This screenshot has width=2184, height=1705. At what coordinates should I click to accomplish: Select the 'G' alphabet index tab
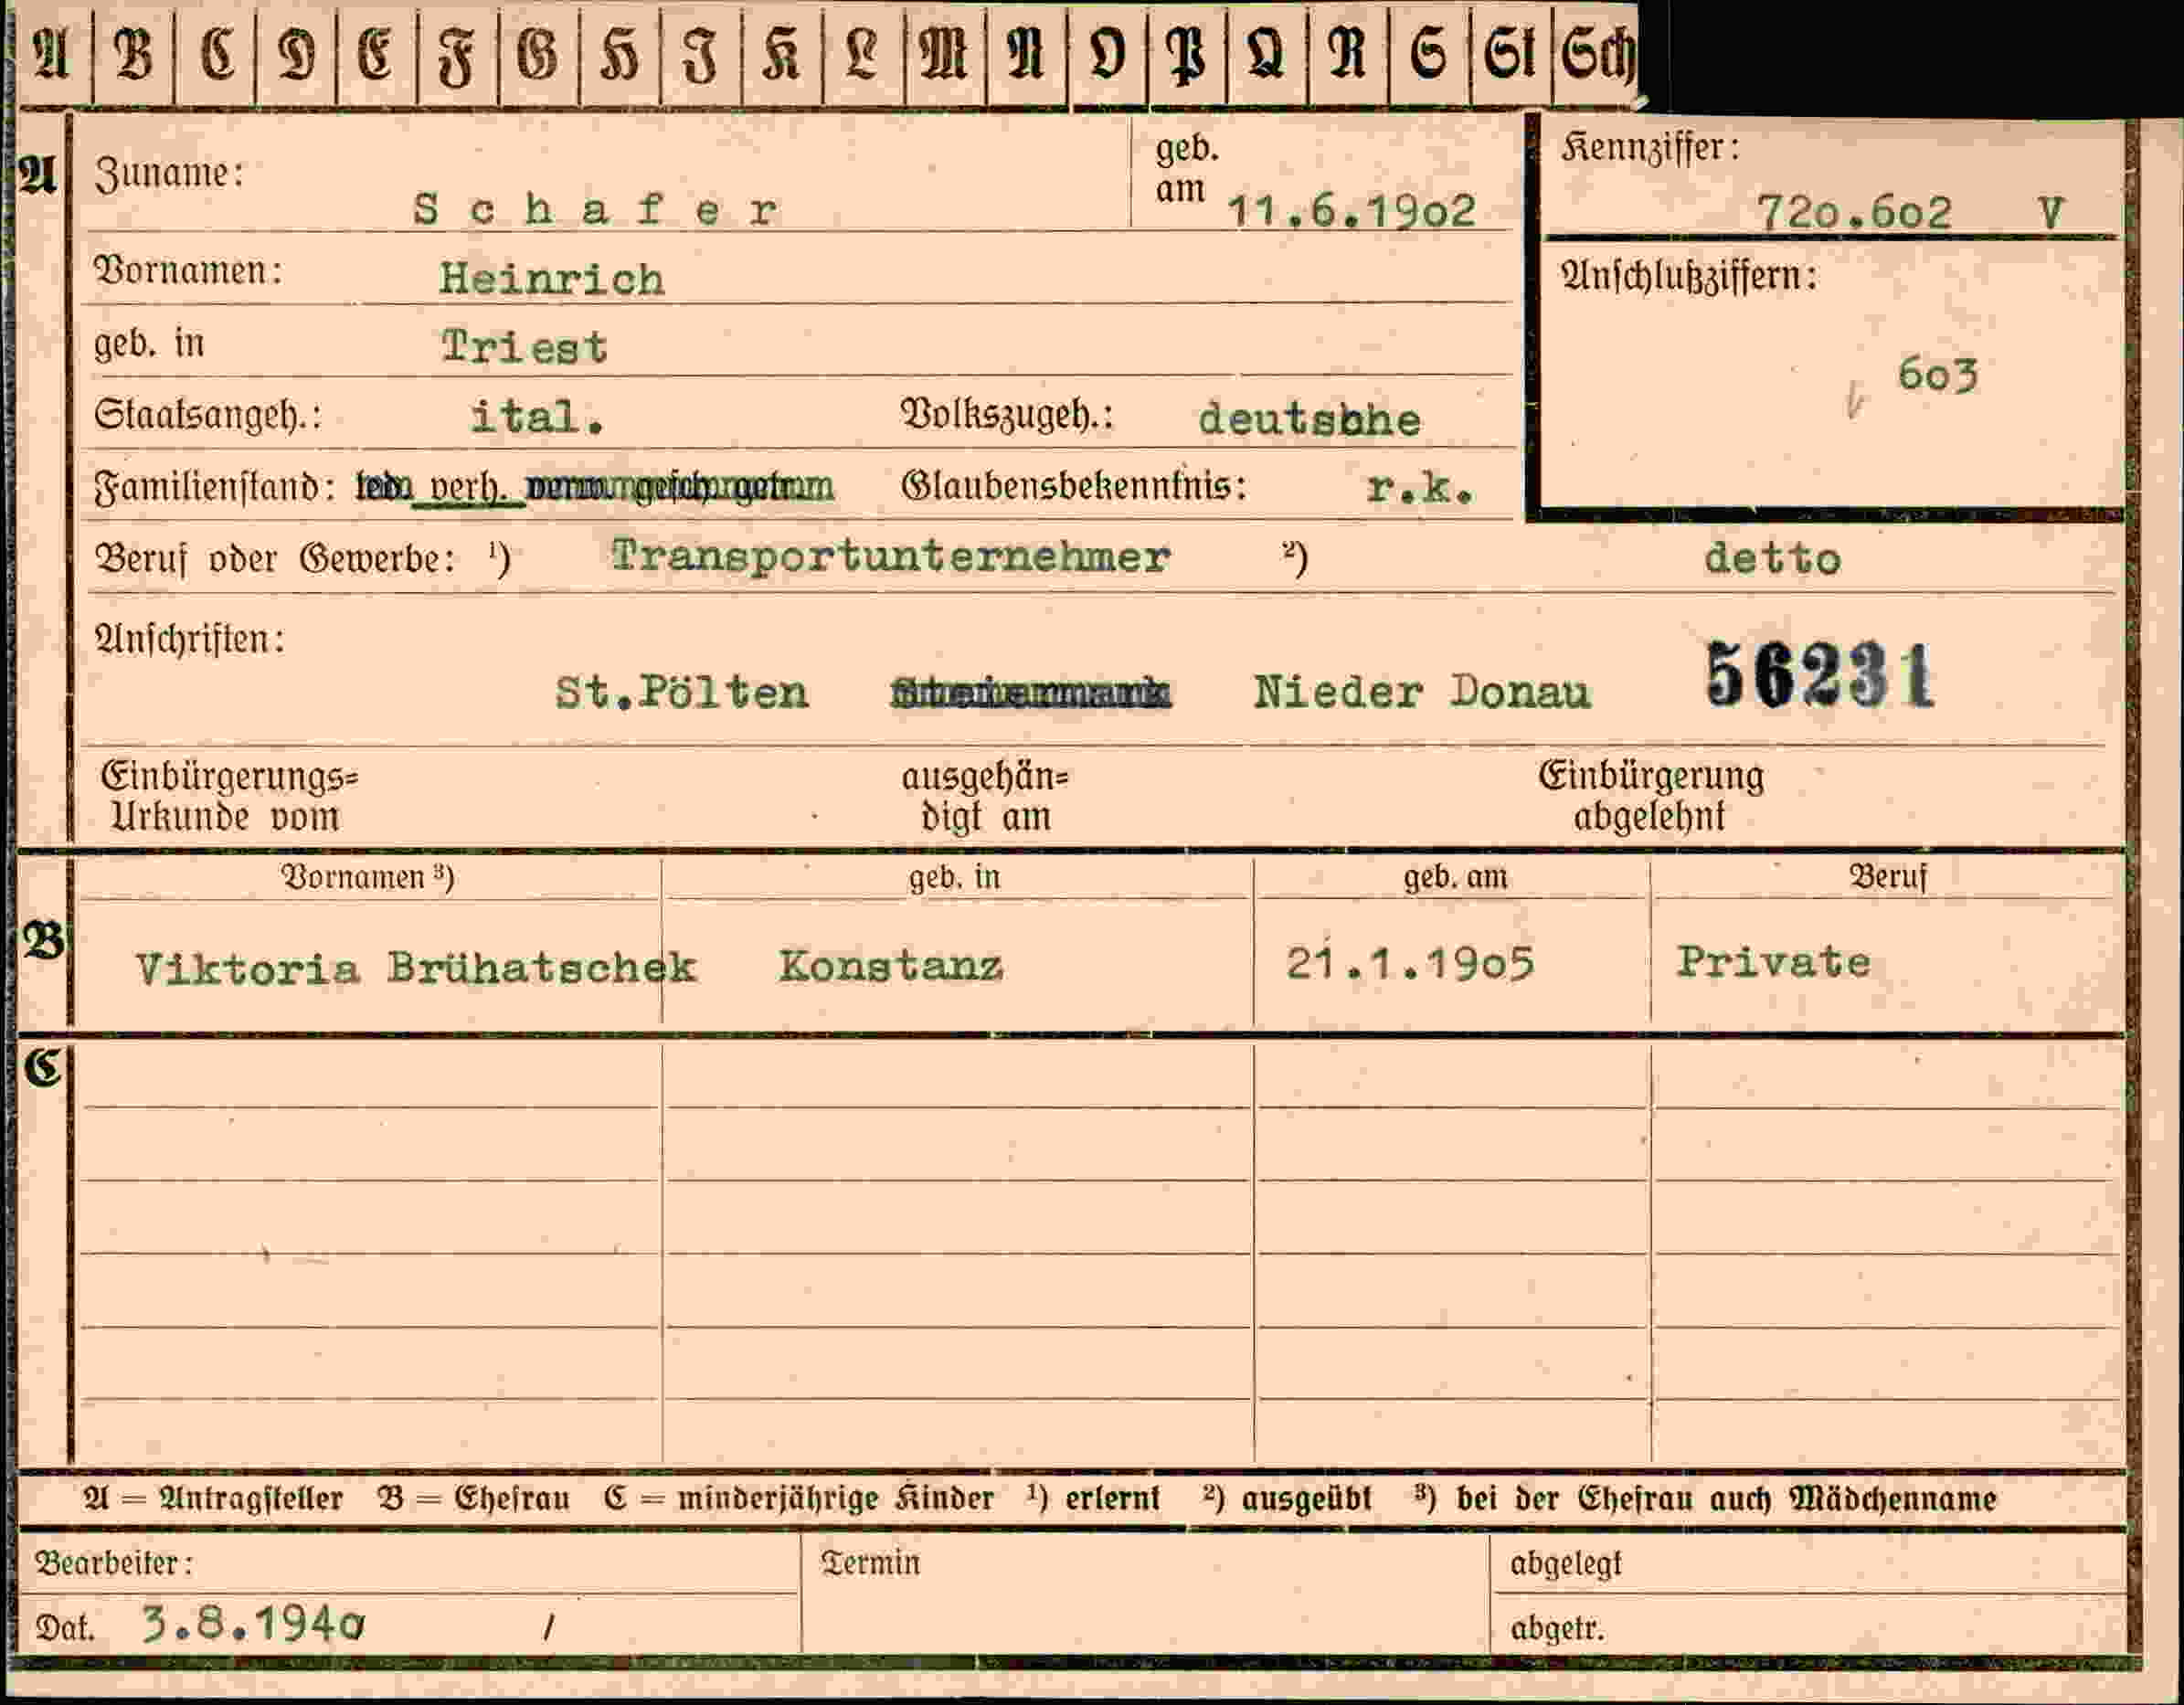[538, 54]
